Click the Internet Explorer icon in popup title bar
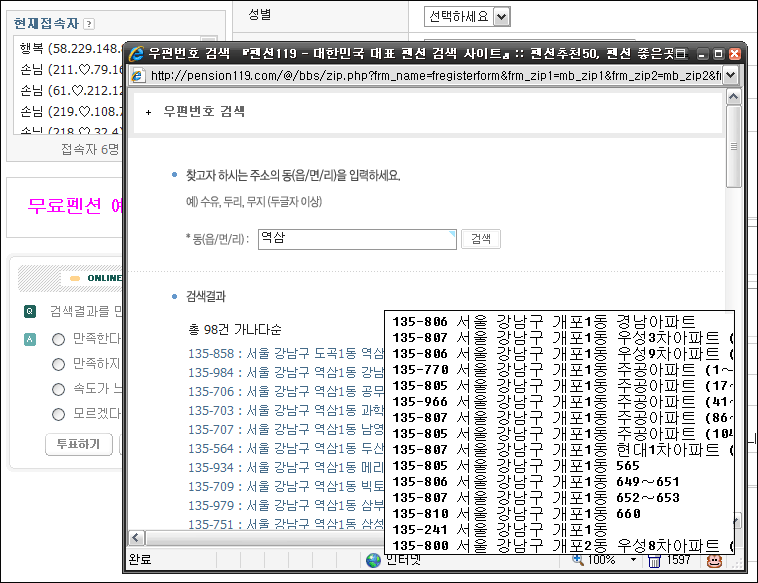This screenshot has width=758, height=583. pyautogui.click(x=135, y=53)
